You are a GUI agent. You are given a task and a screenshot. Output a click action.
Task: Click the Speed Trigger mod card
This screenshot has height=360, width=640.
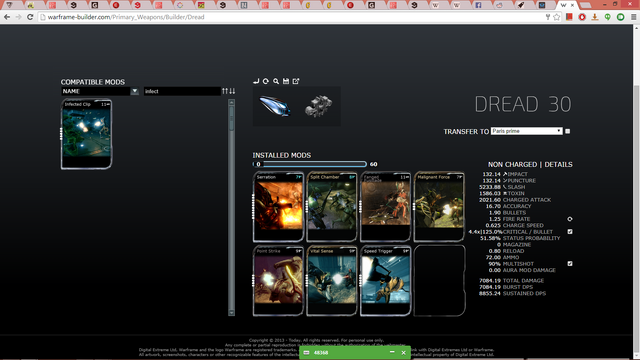(x=385, y=281)
